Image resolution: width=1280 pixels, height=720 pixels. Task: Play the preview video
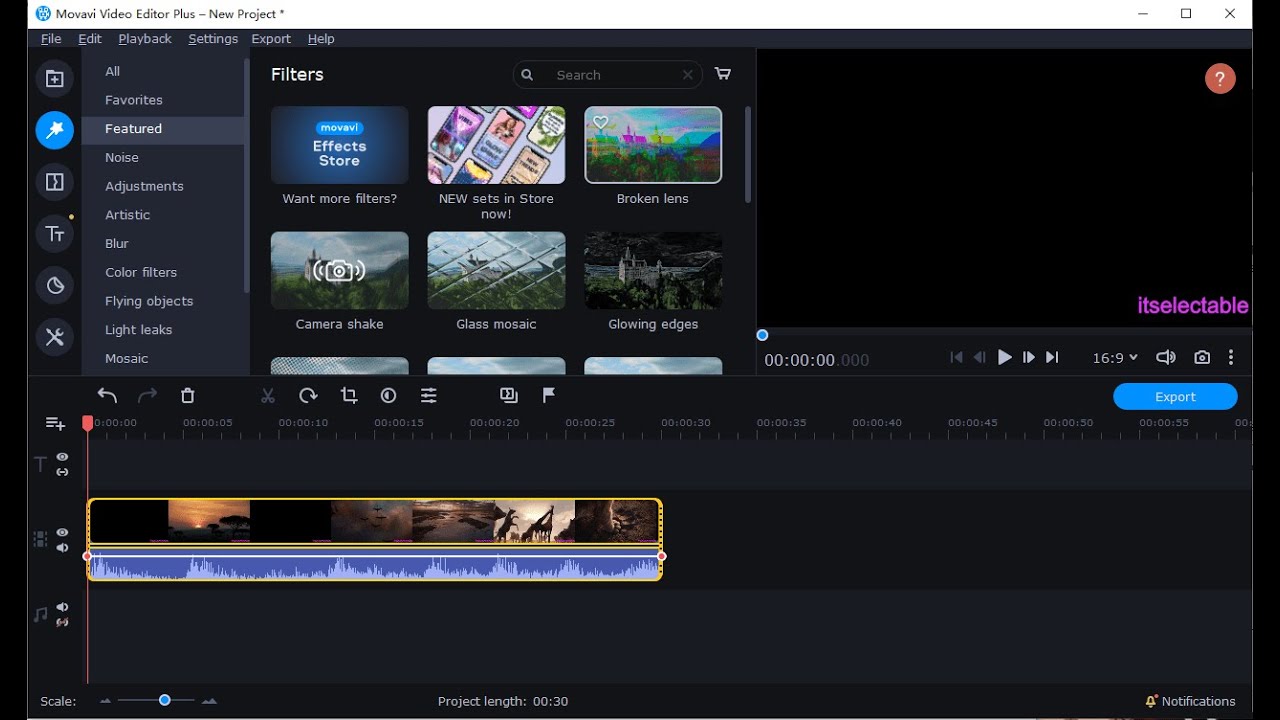pos(1005,358)
